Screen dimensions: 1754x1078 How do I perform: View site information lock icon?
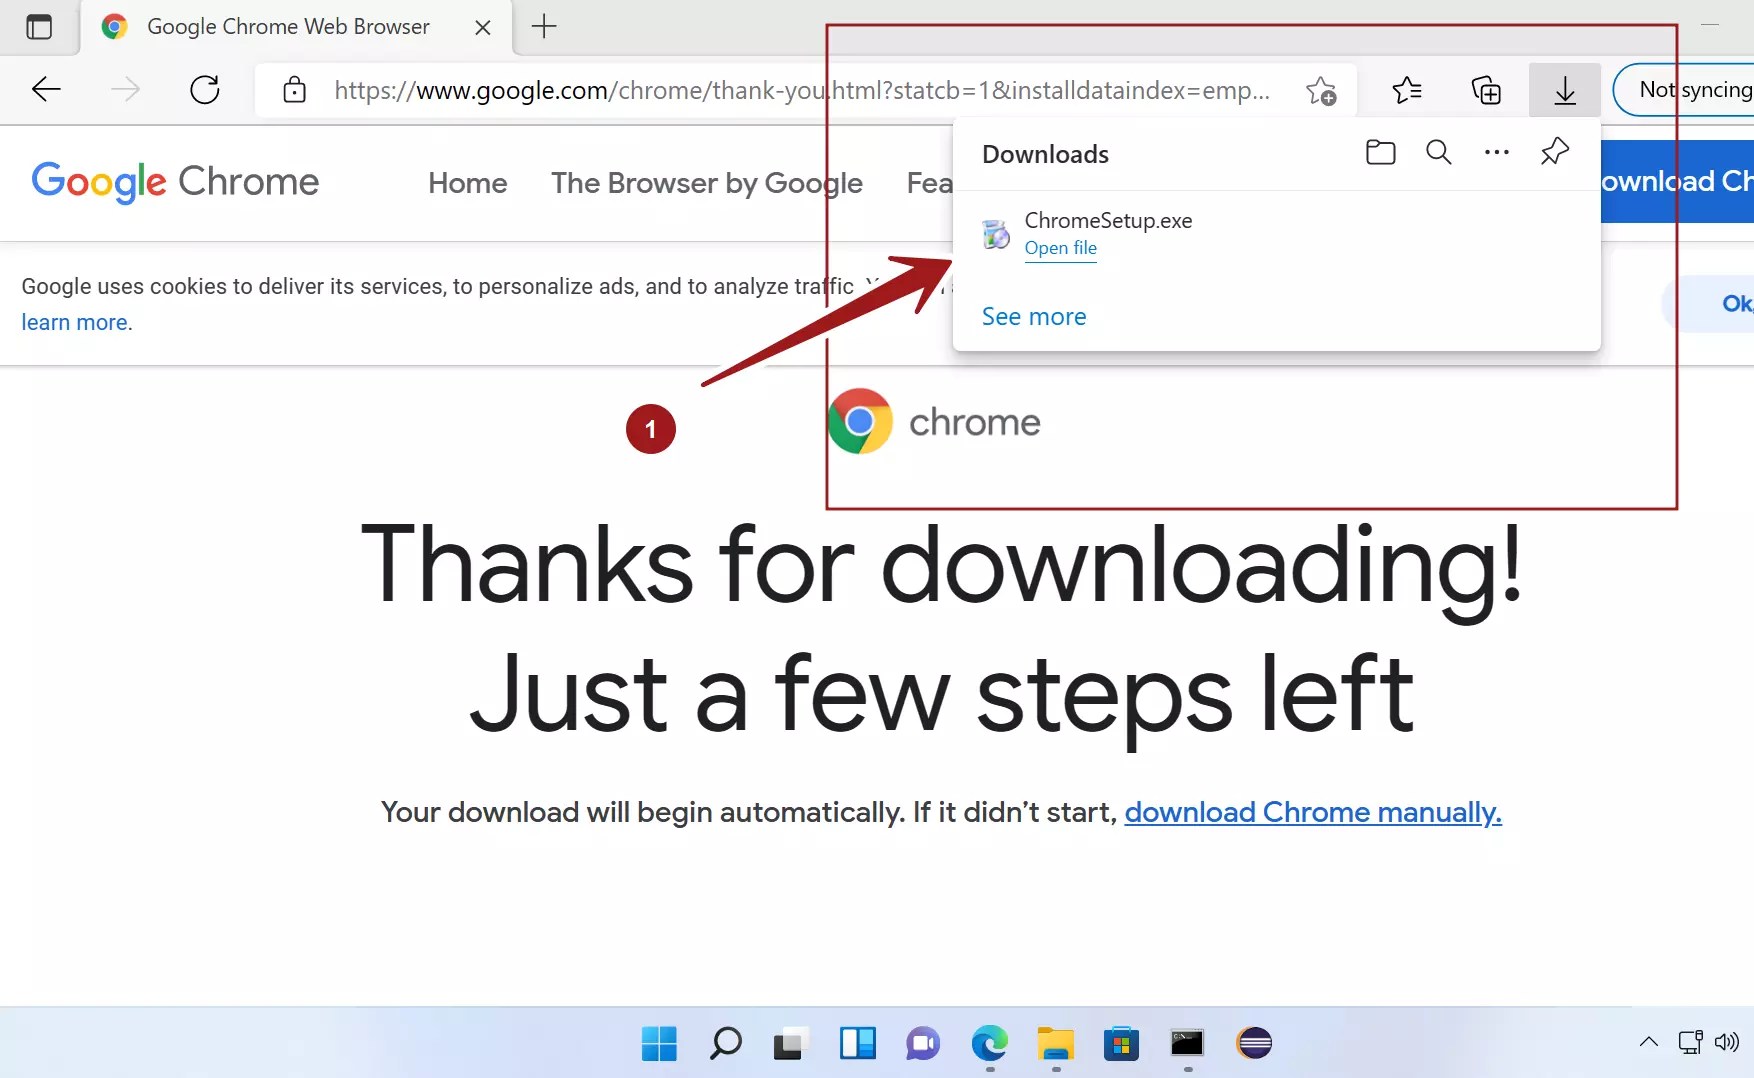tap(294, 90)
